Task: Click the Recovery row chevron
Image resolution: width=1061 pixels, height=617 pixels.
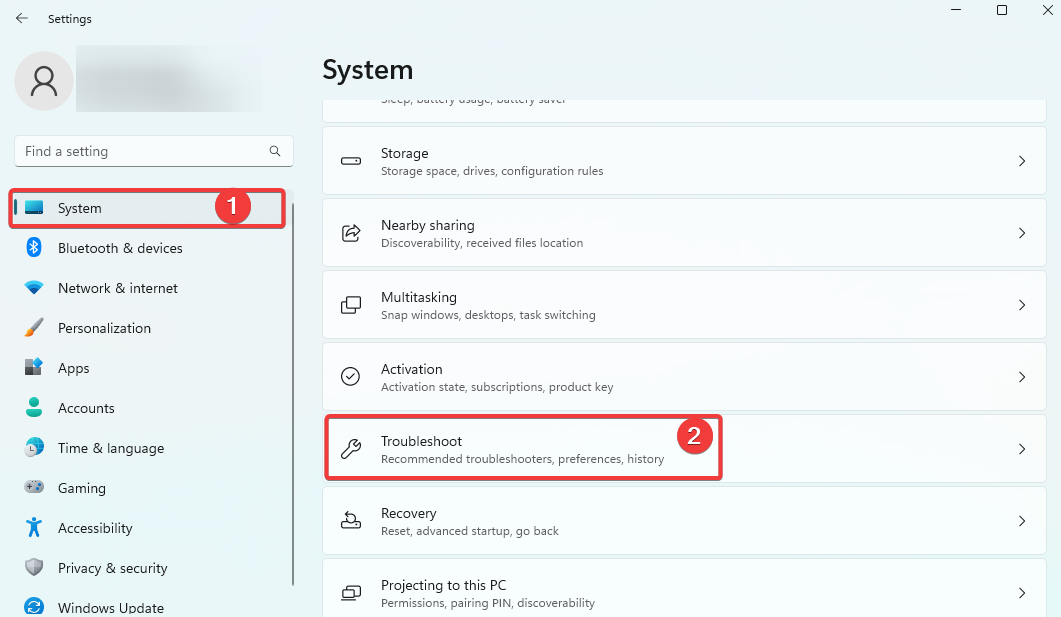Action: [x=1022, y=521]
